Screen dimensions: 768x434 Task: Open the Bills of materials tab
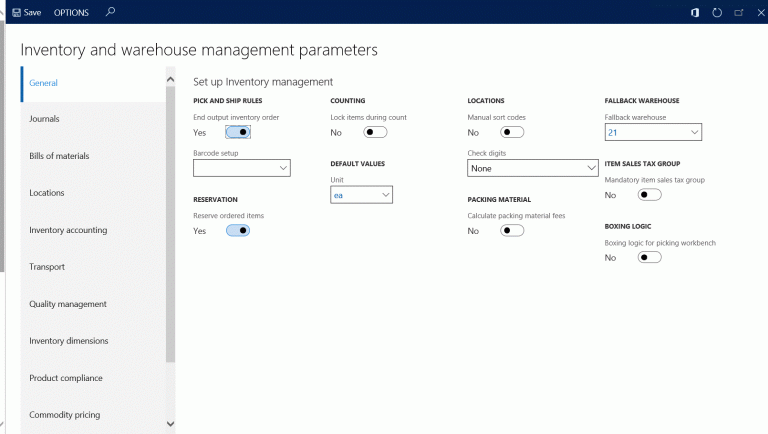(x=93, y=156)
